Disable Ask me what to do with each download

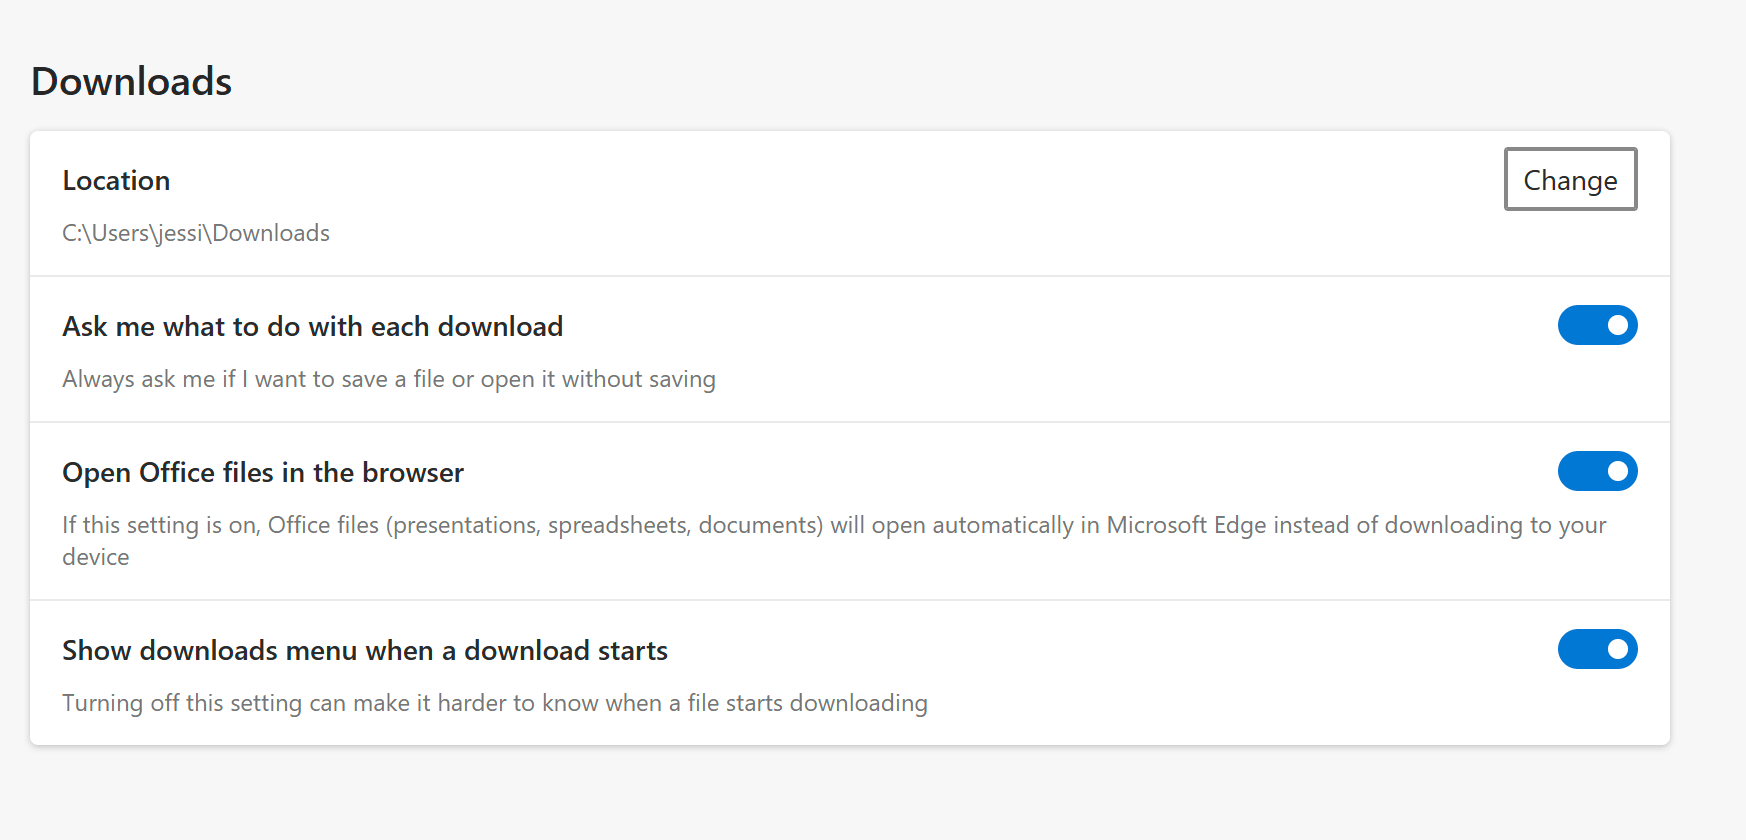[1597, 325]
